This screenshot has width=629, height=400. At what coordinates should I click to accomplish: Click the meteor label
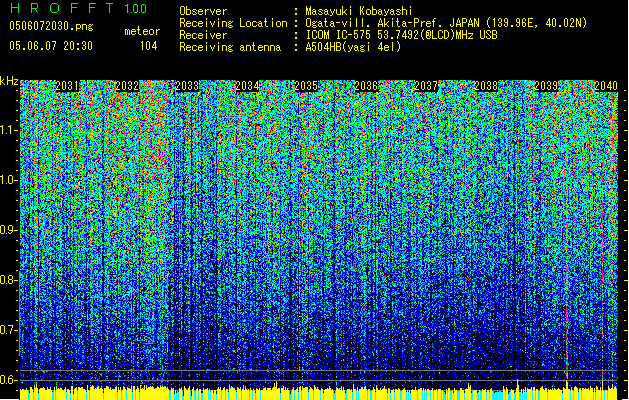[142, 31]
